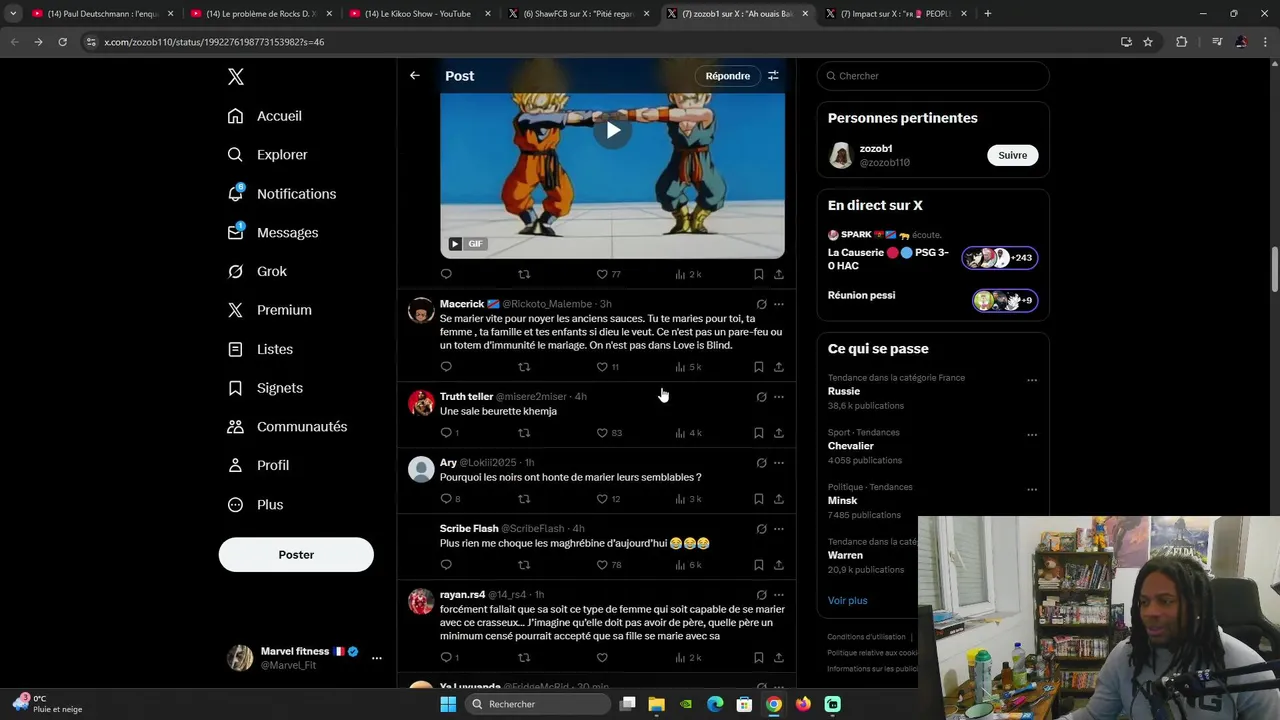1280x720 pixels.
Task: Switch to the Le Kikoo Show YouTube tab
Action: click(418, 14)
